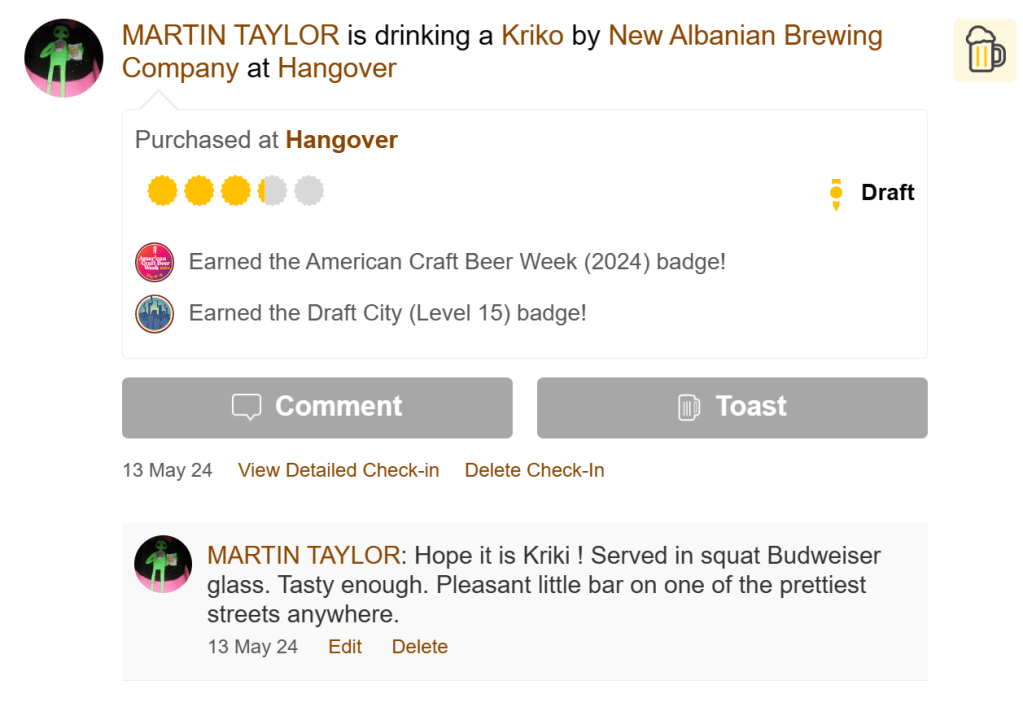Edit the comment about Budweiser glass
Viewport: 1023px width, 711px height.
(345, 647)
